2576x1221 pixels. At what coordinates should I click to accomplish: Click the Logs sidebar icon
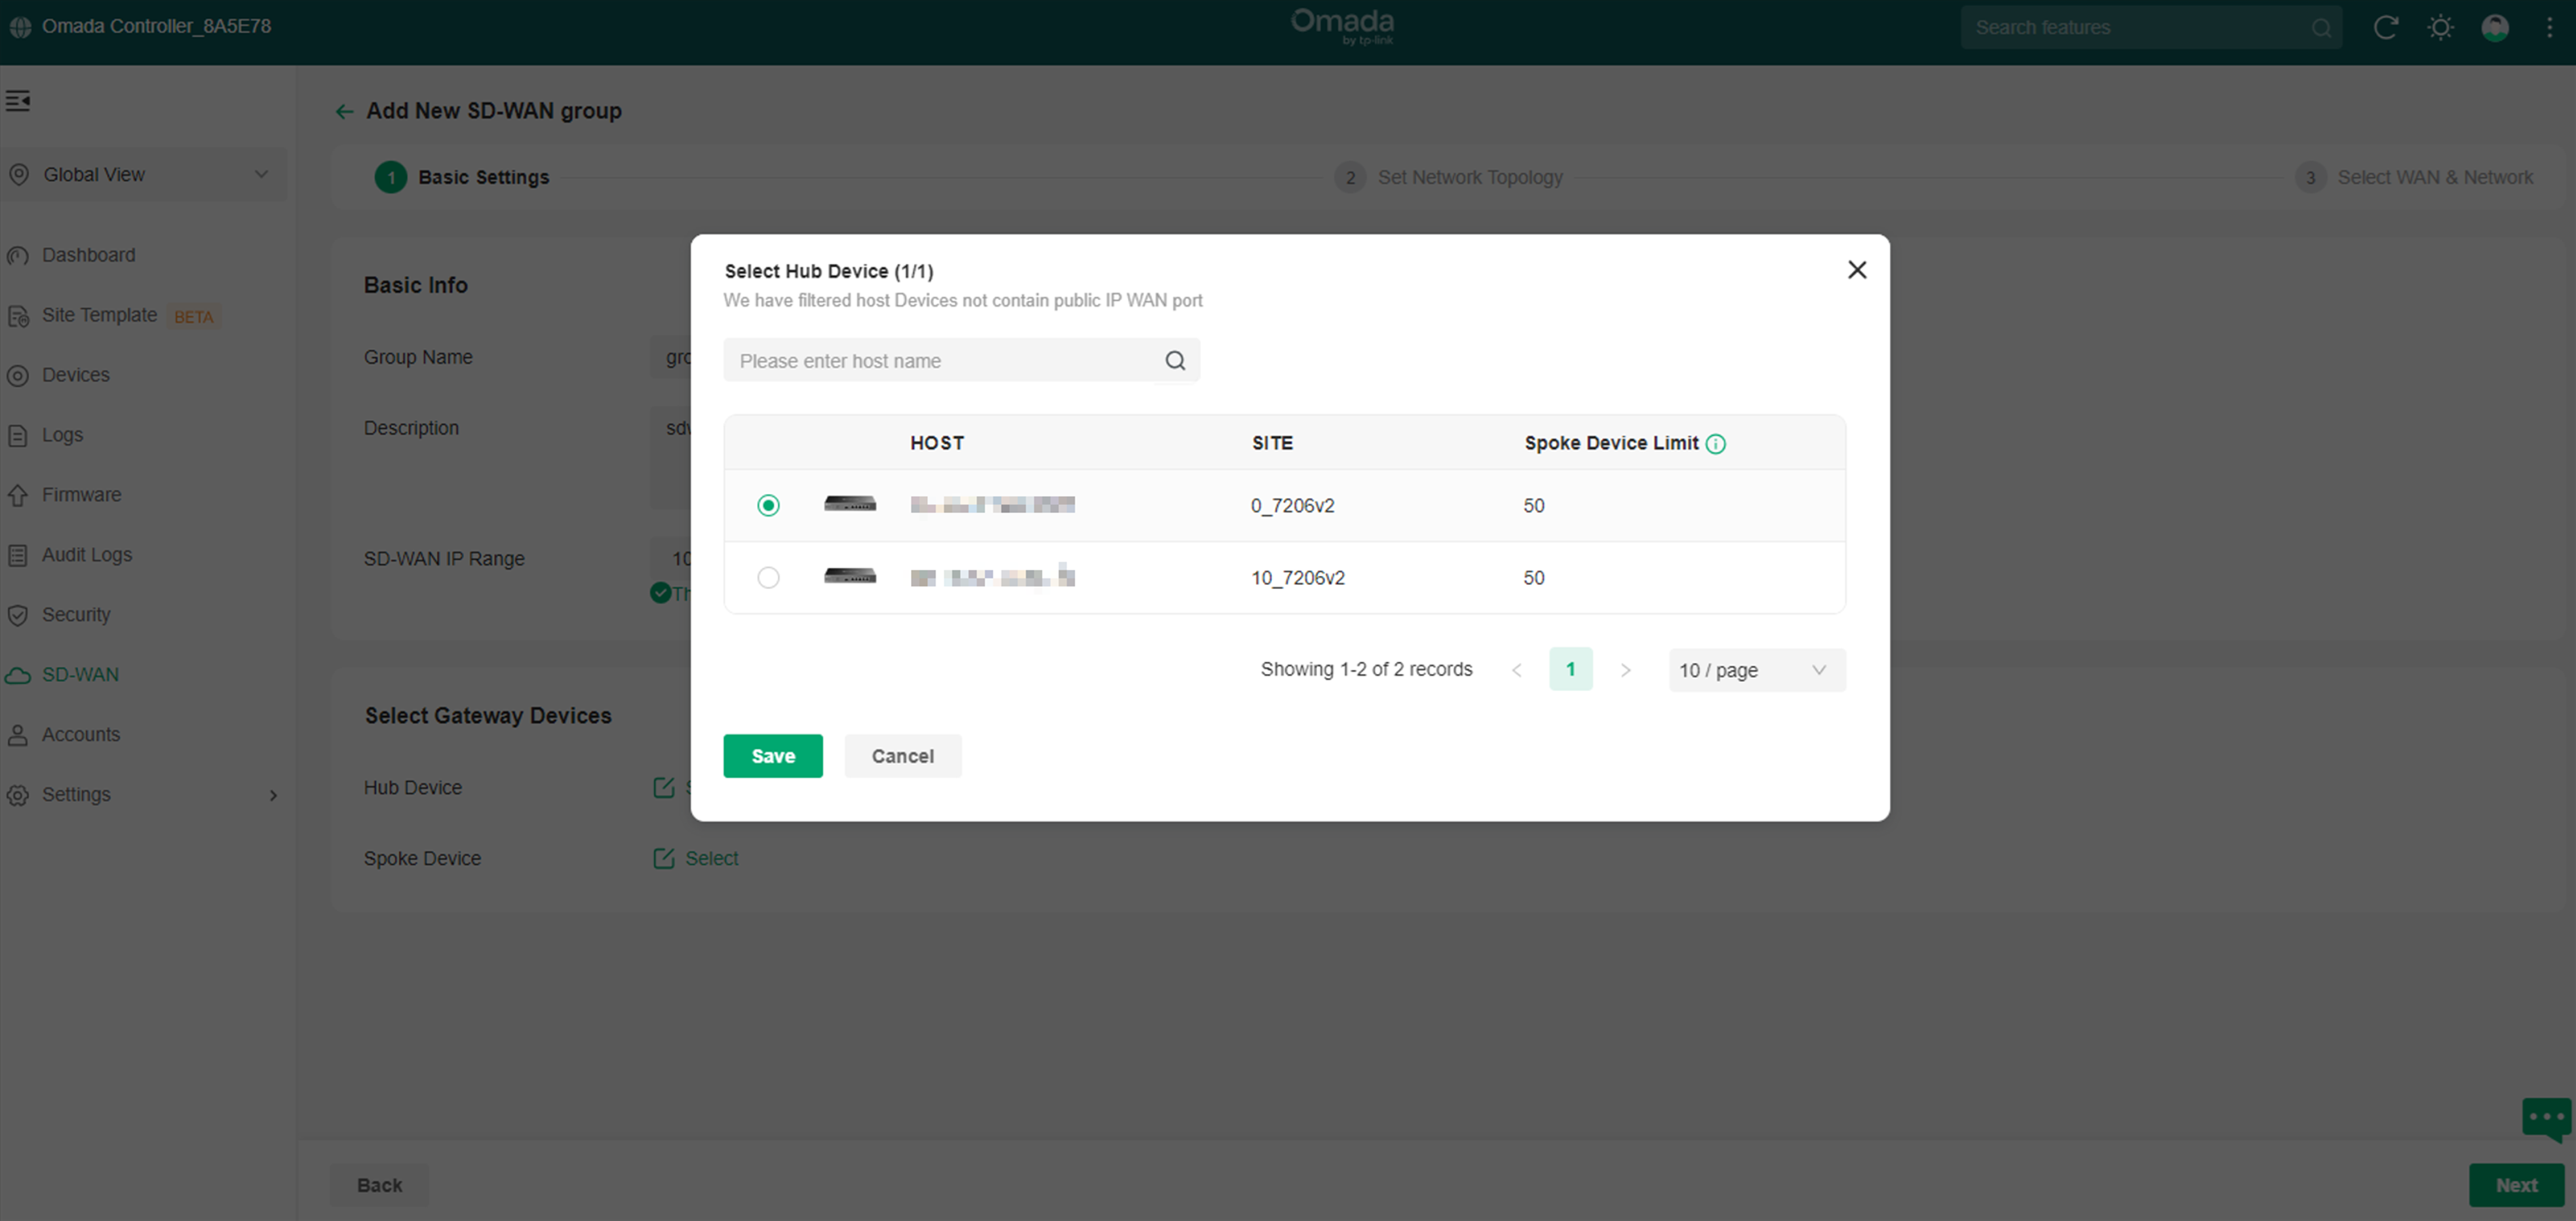coord(18,436)
